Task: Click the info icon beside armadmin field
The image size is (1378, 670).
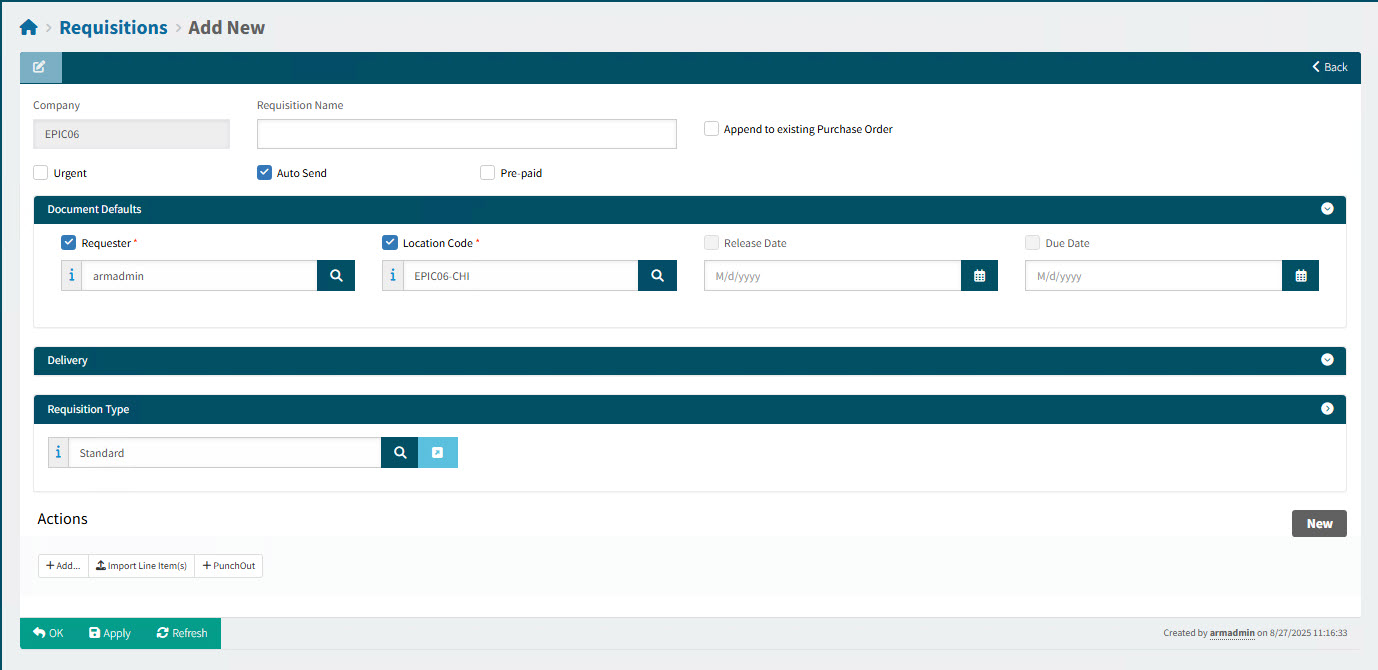Action: tap(71, 275)
